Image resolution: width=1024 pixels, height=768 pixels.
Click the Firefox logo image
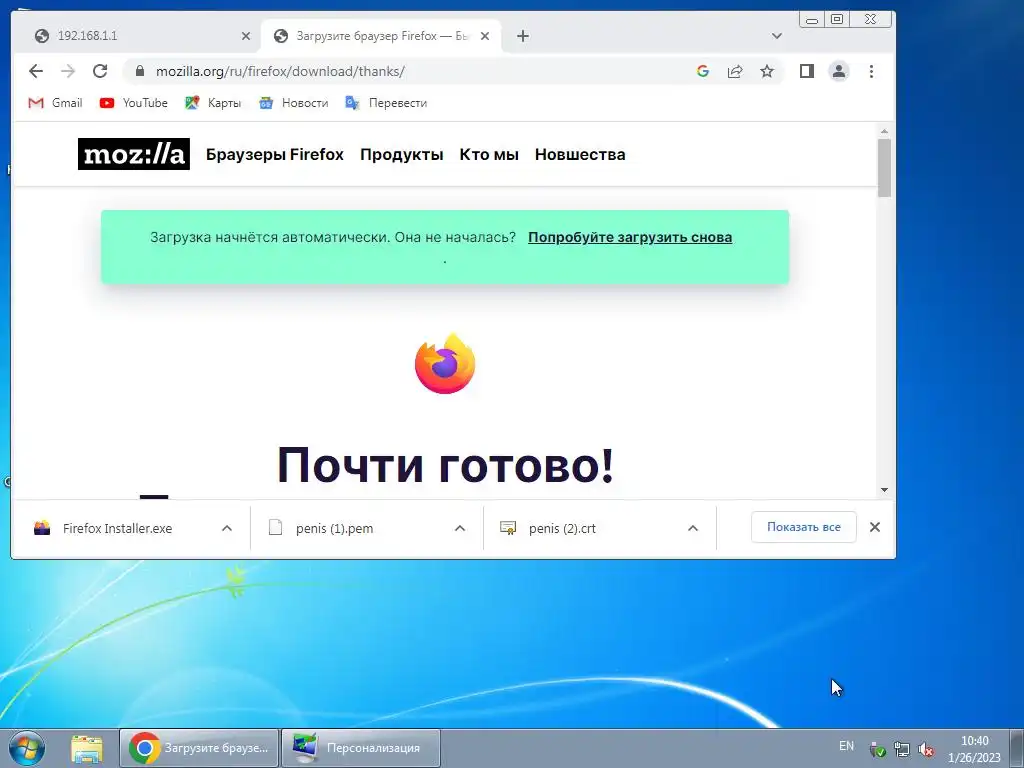click(x=445, y=364)
